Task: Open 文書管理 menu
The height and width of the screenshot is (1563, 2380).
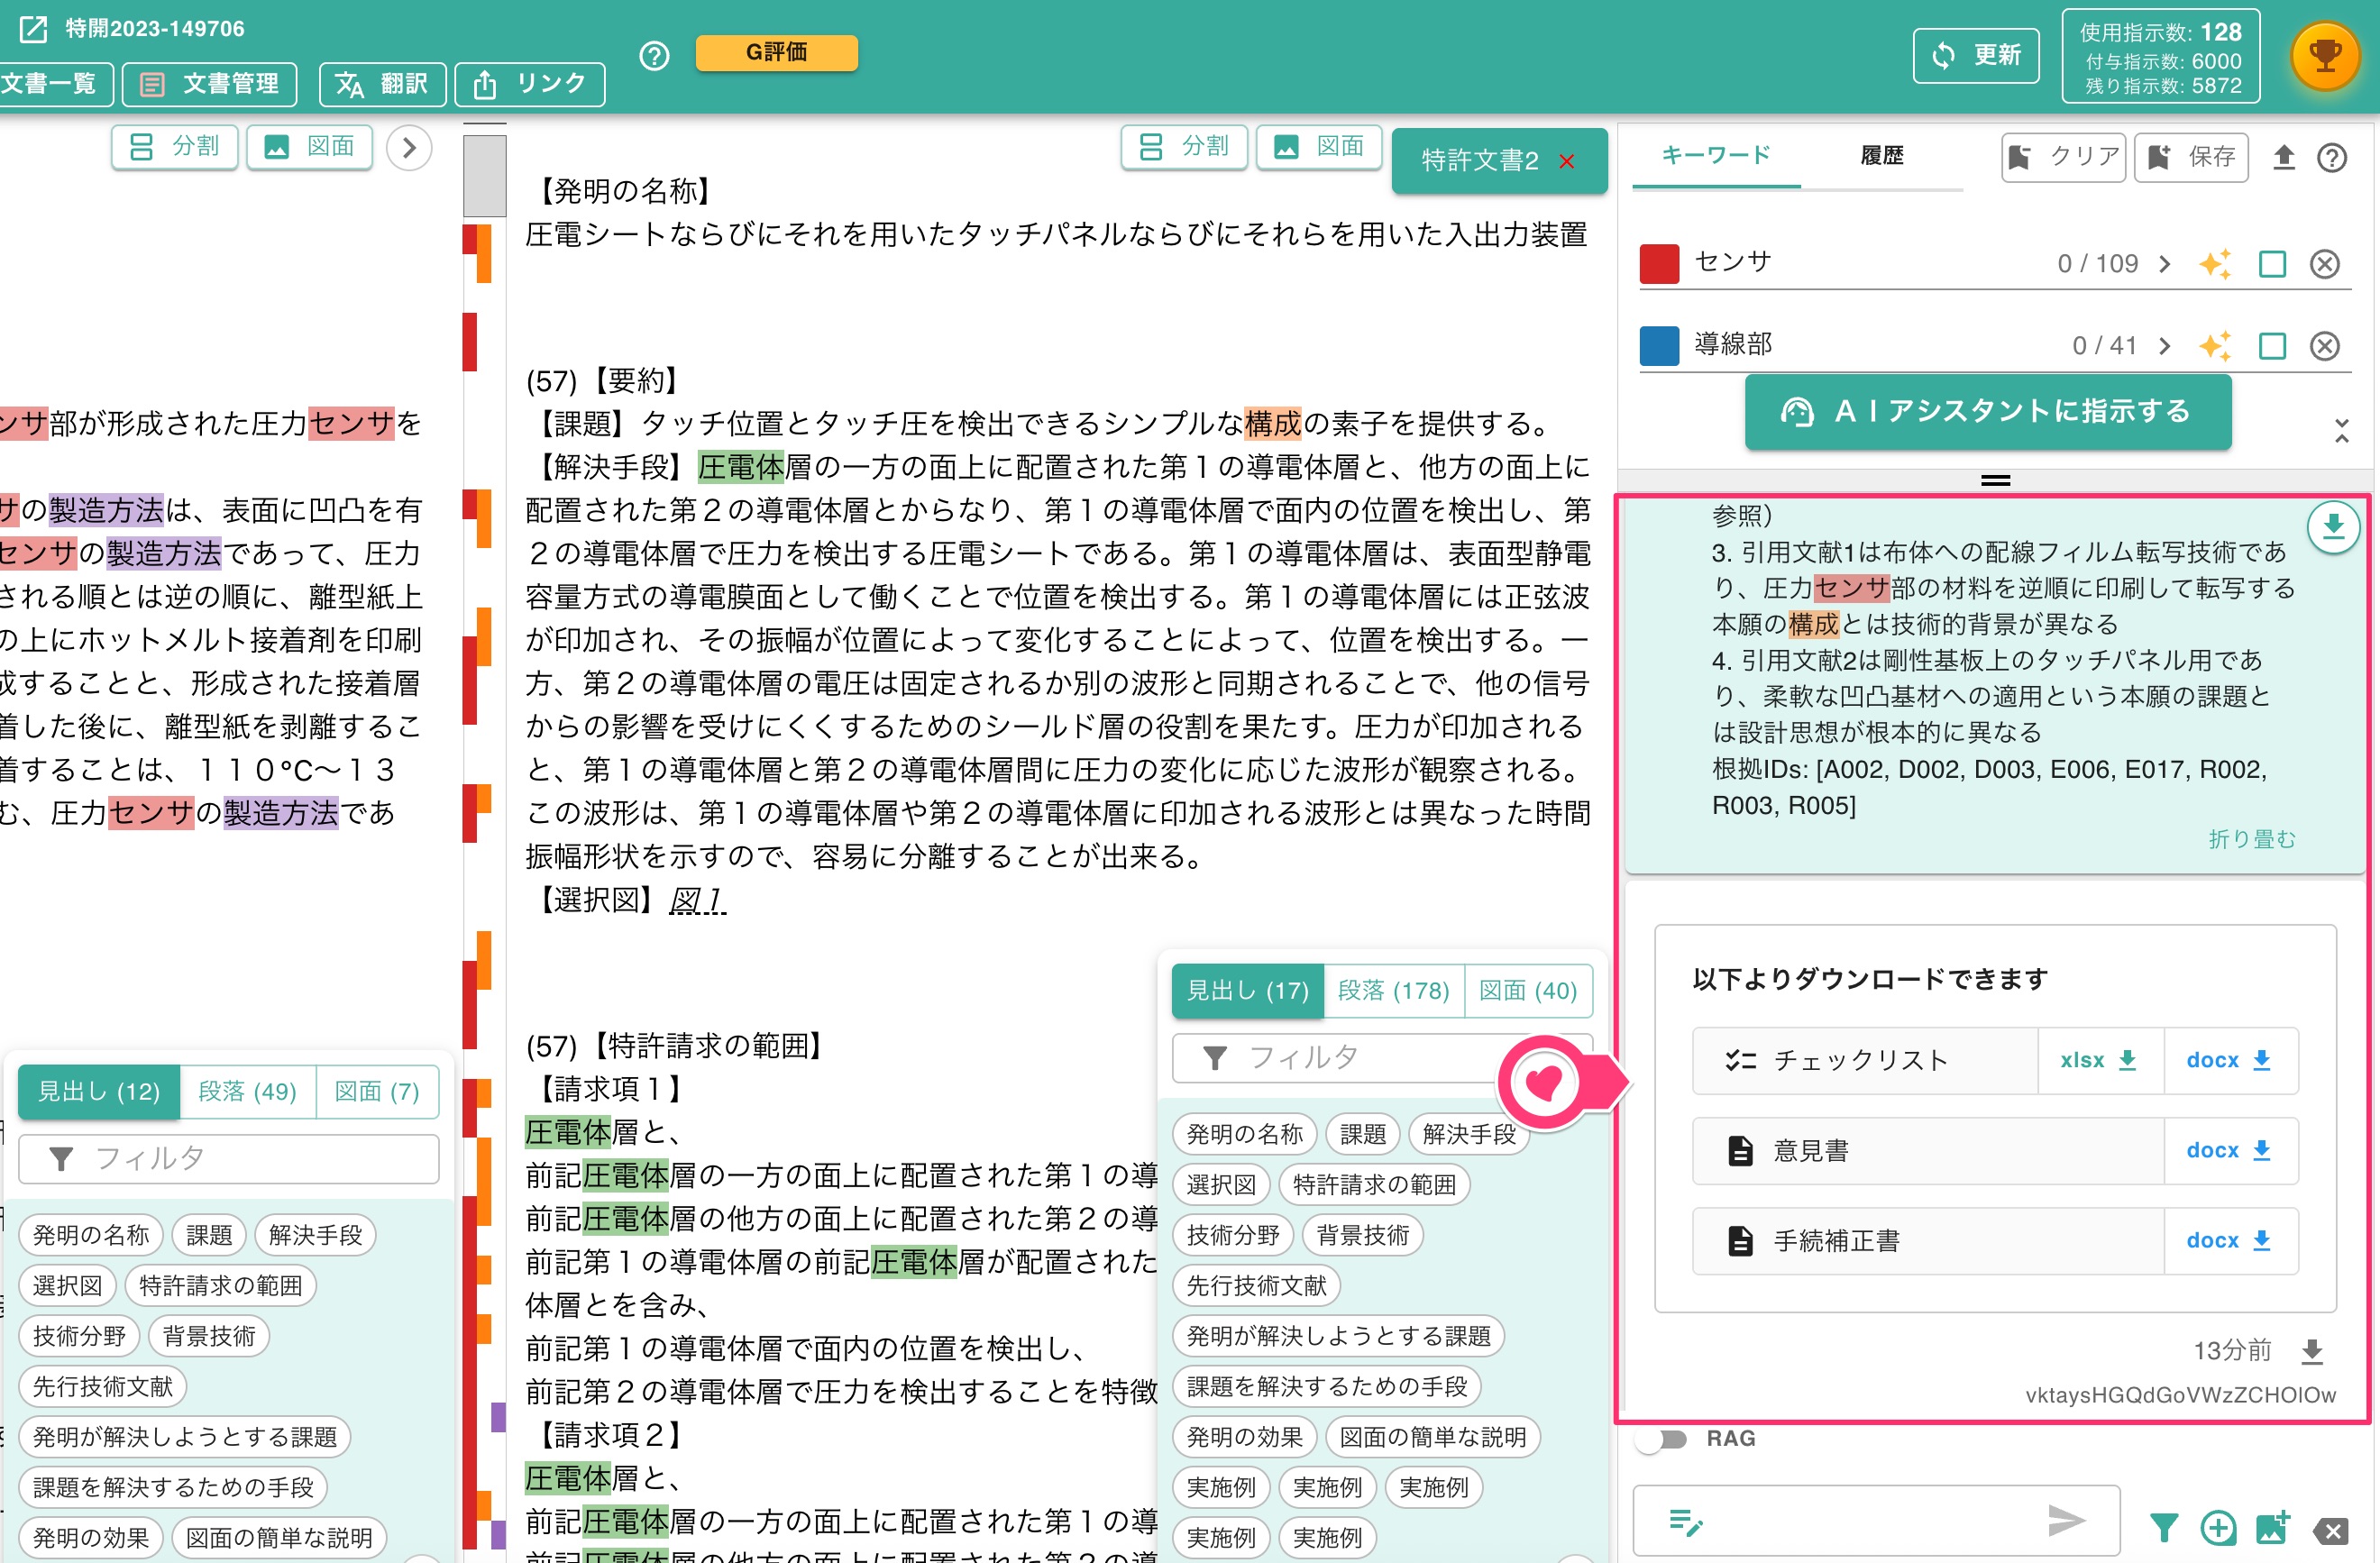Action: click(209, 84)
